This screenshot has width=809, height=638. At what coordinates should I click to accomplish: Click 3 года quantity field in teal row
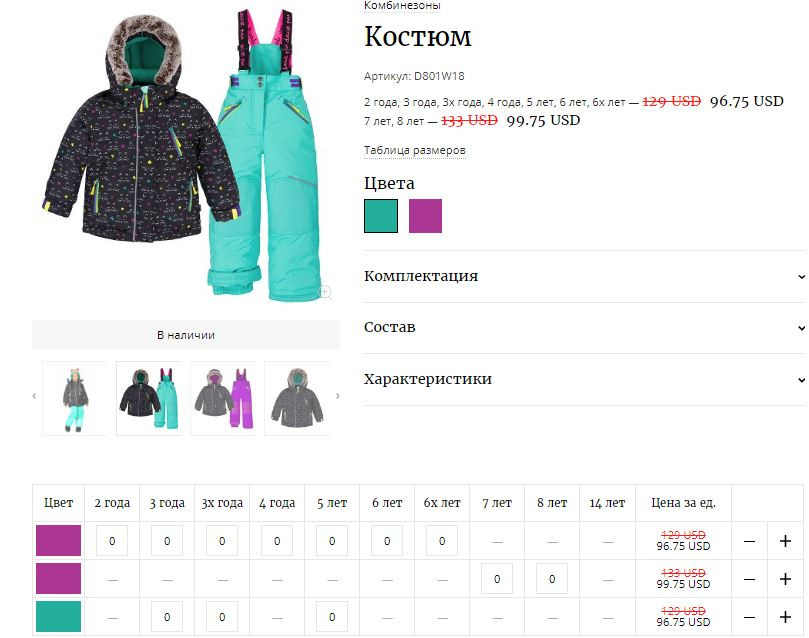pos(167,617)
